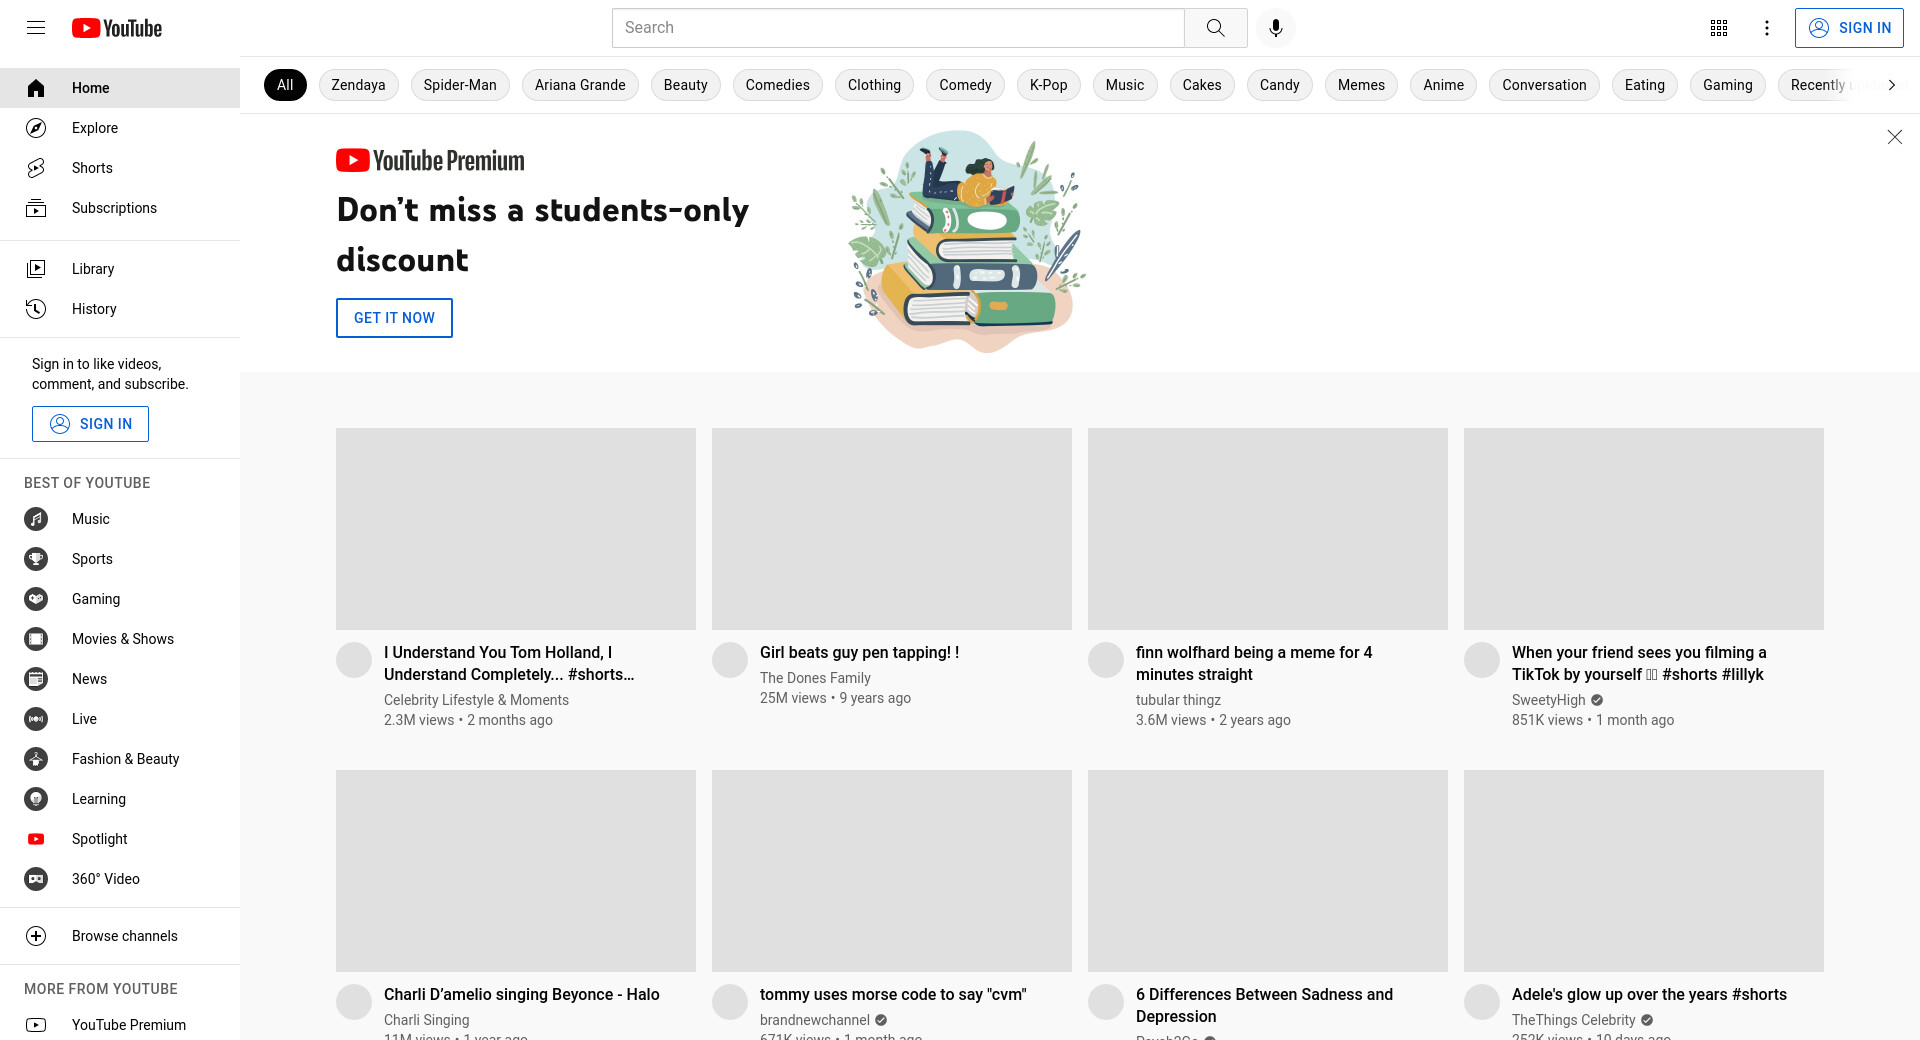Select the All filter chip
The width and height of the screenshot is (1920, 1040).
285,85
